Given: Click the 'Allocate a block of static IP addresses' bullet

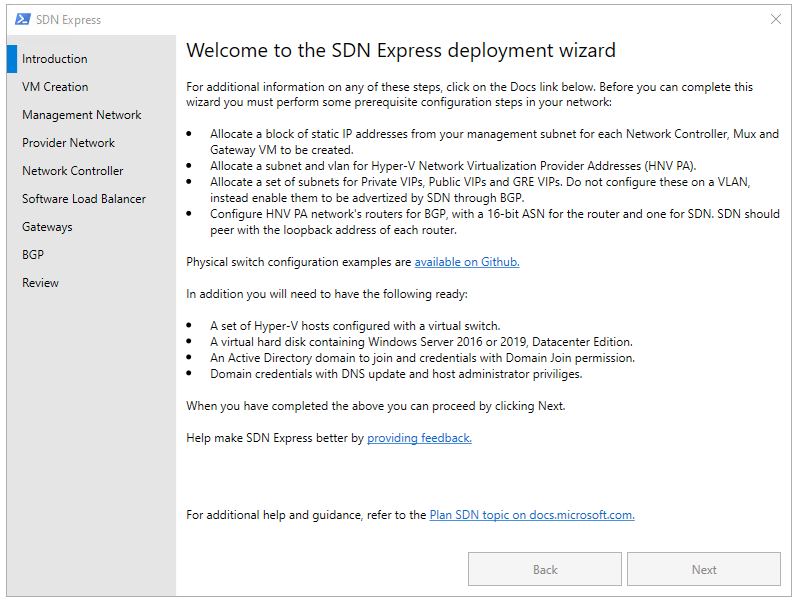Looking at the screenshot, I should point(494,142).
